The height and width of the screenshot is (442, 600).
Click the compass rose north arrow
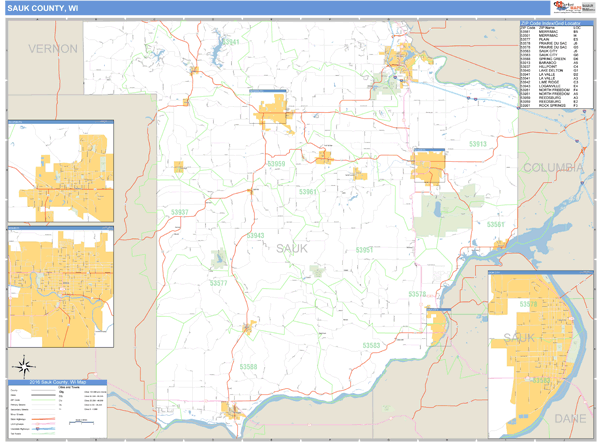click(x=24, y=366)
